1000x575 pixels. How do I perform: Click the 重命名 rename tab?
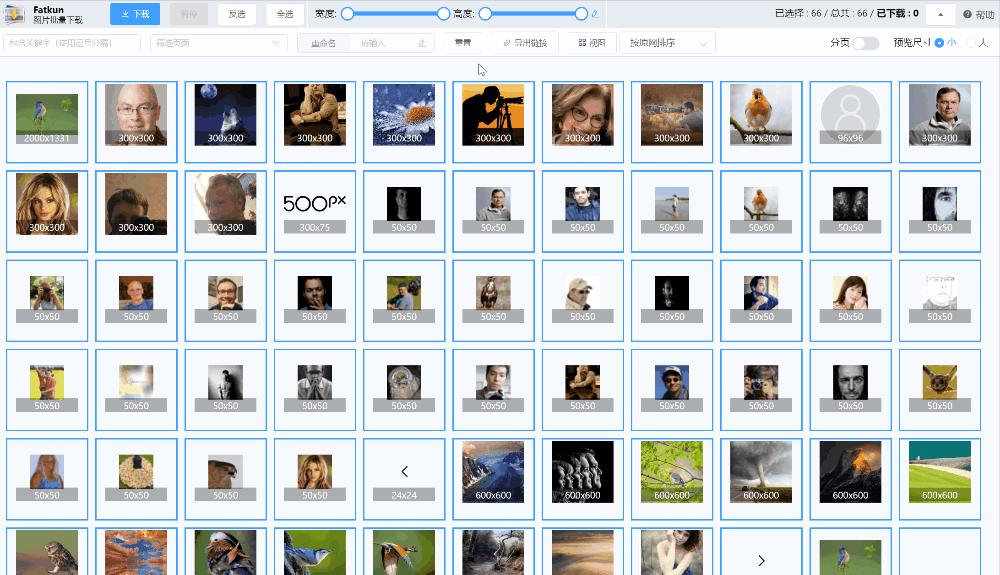324,43
